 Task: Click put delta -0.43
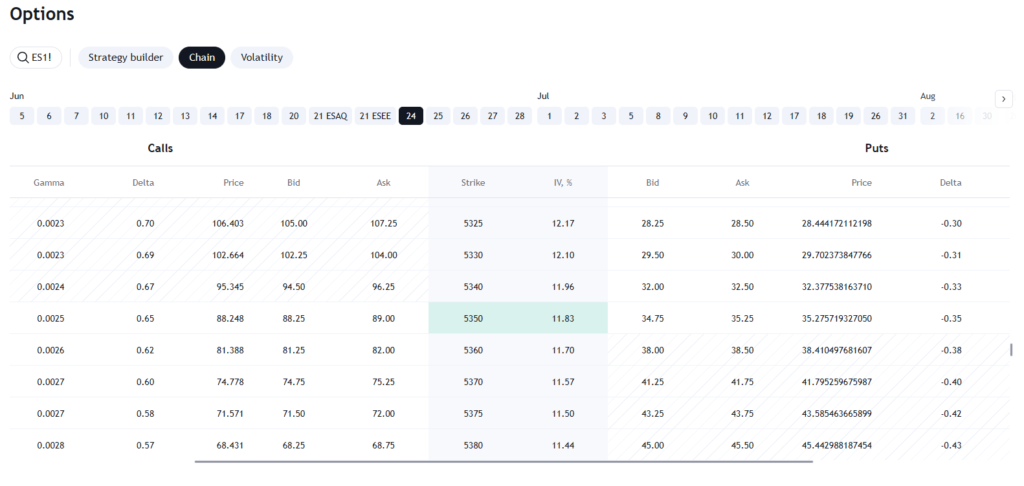[951, 445]
